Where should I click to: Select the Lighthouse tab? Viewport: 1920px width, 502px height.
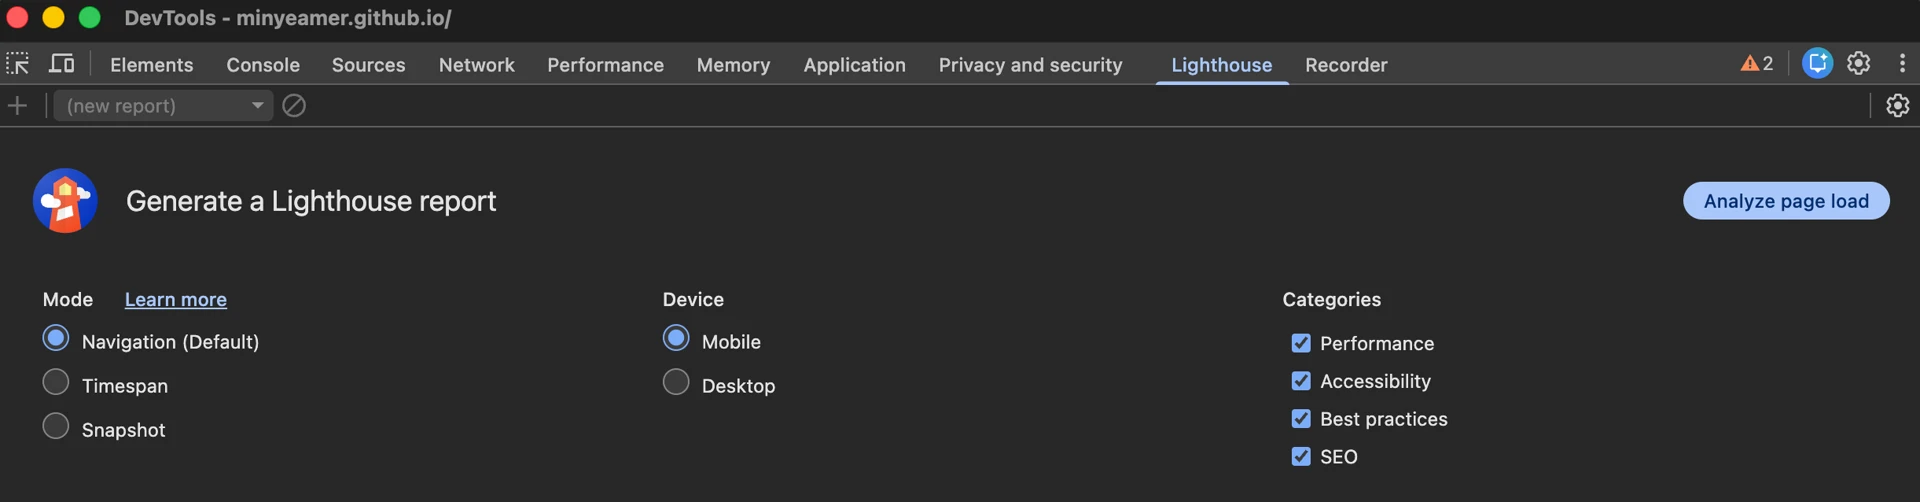pos(1221,65)
